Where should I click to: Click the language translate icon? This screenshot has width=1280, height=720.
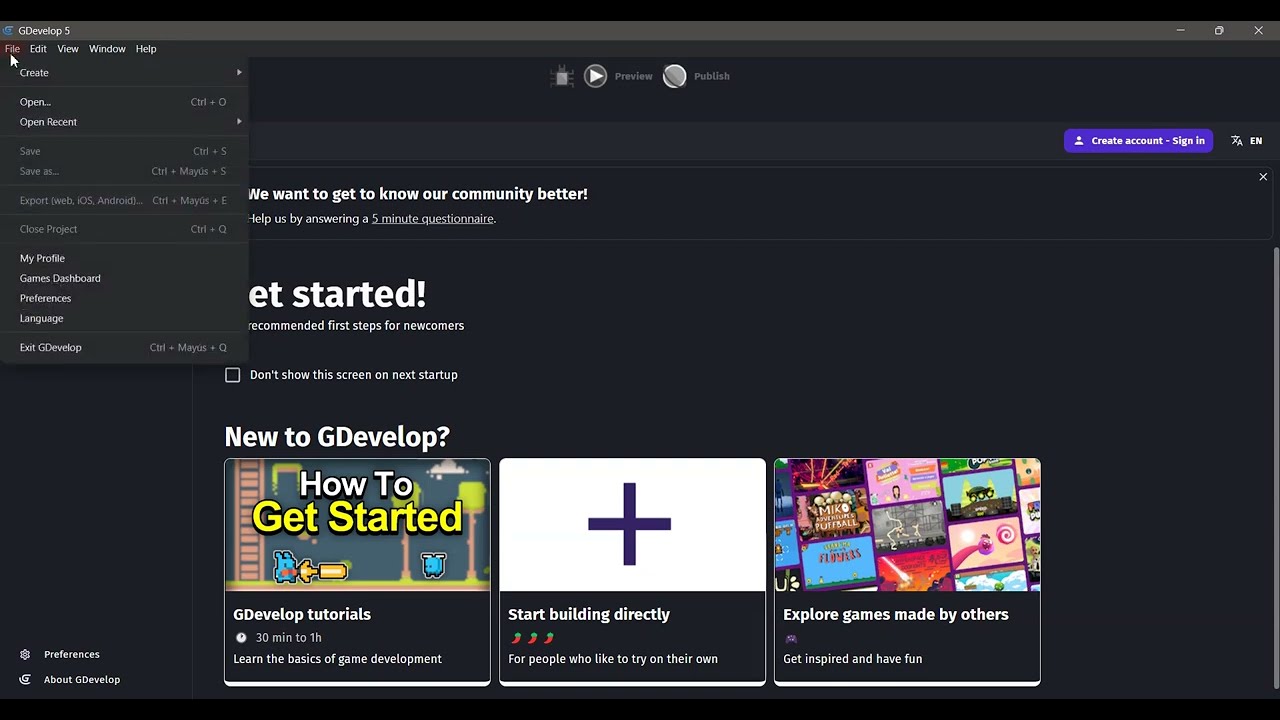click(x=1237, y=141)
